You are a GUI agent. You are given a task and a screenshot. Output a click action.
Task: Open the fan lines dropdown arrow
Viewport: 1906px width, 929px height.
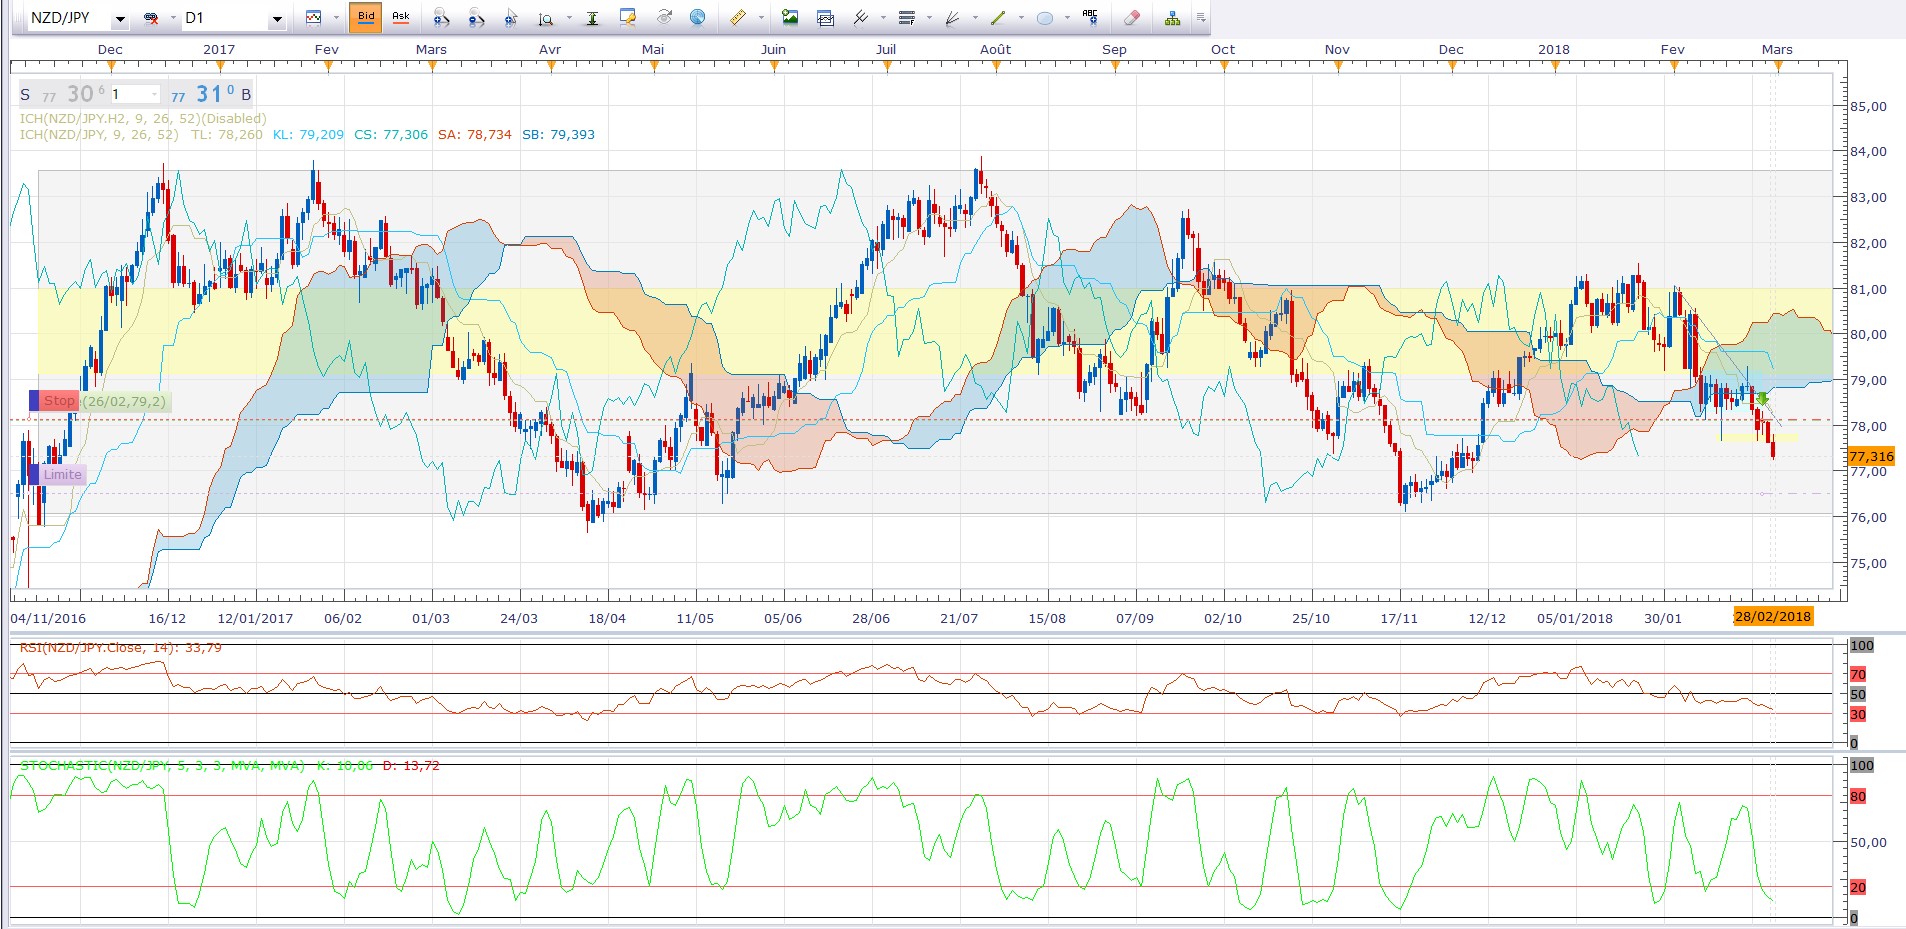pyautogui.click(x=975, y=18)
